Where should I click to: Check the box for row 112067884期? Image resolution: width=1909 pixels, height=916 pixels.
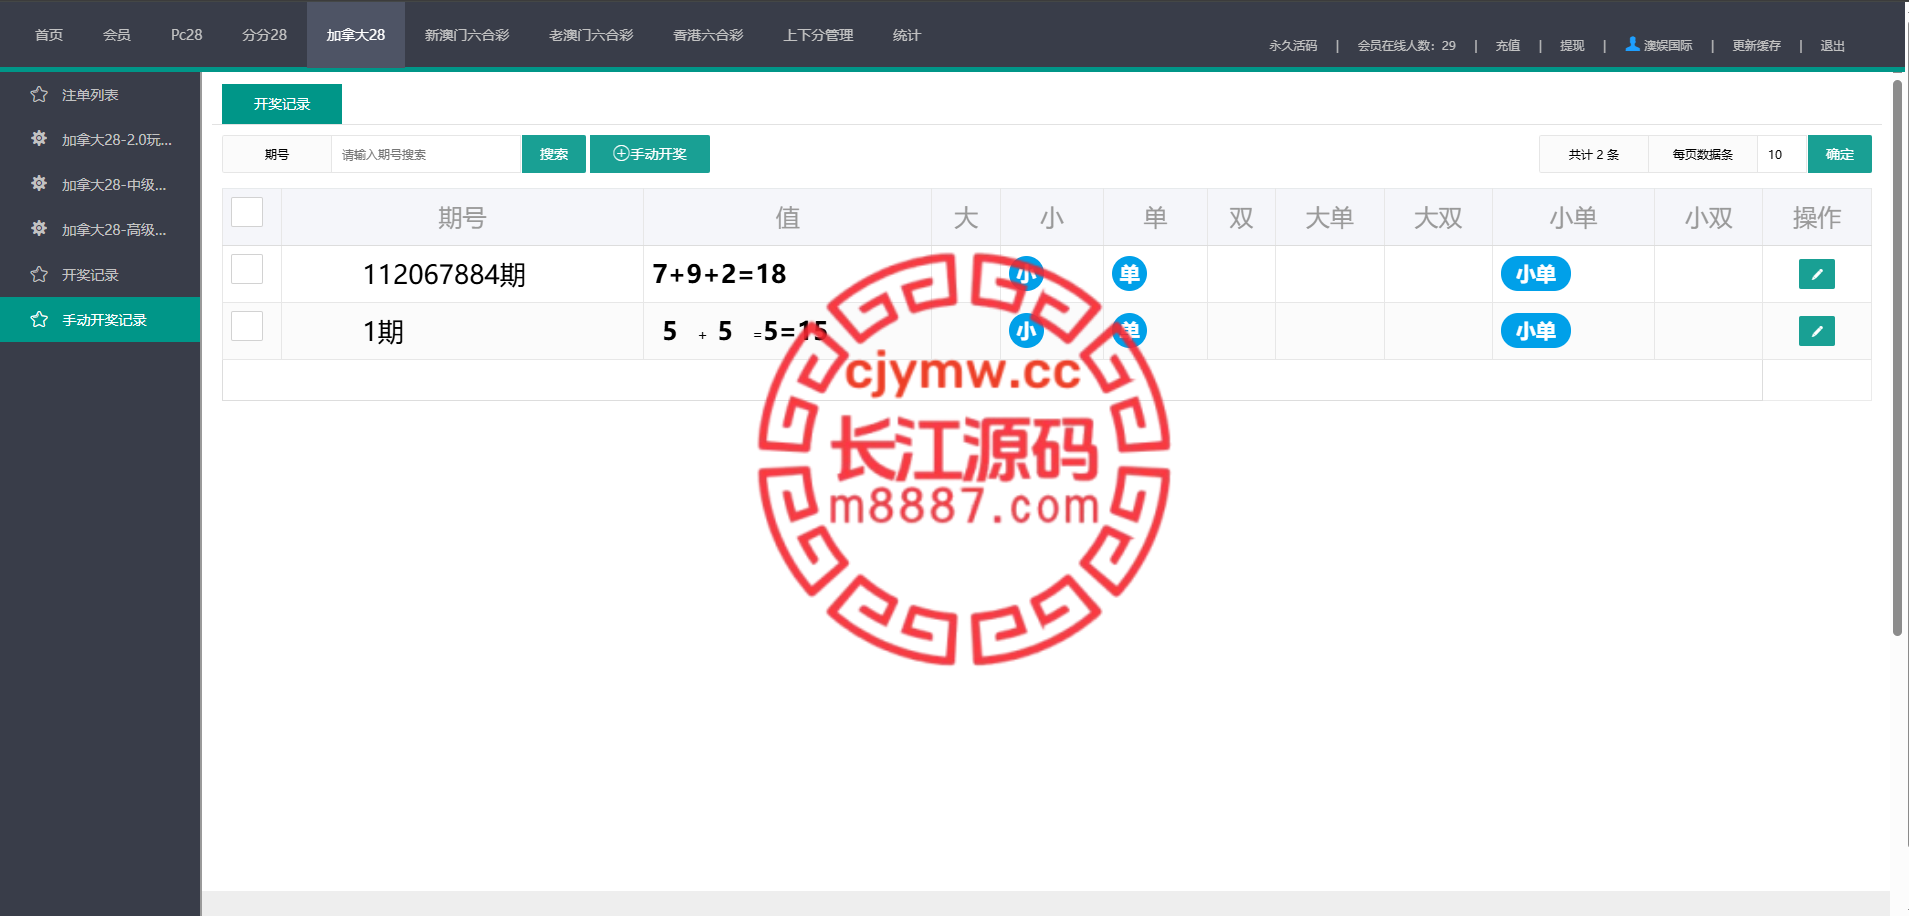click(247, 269)
